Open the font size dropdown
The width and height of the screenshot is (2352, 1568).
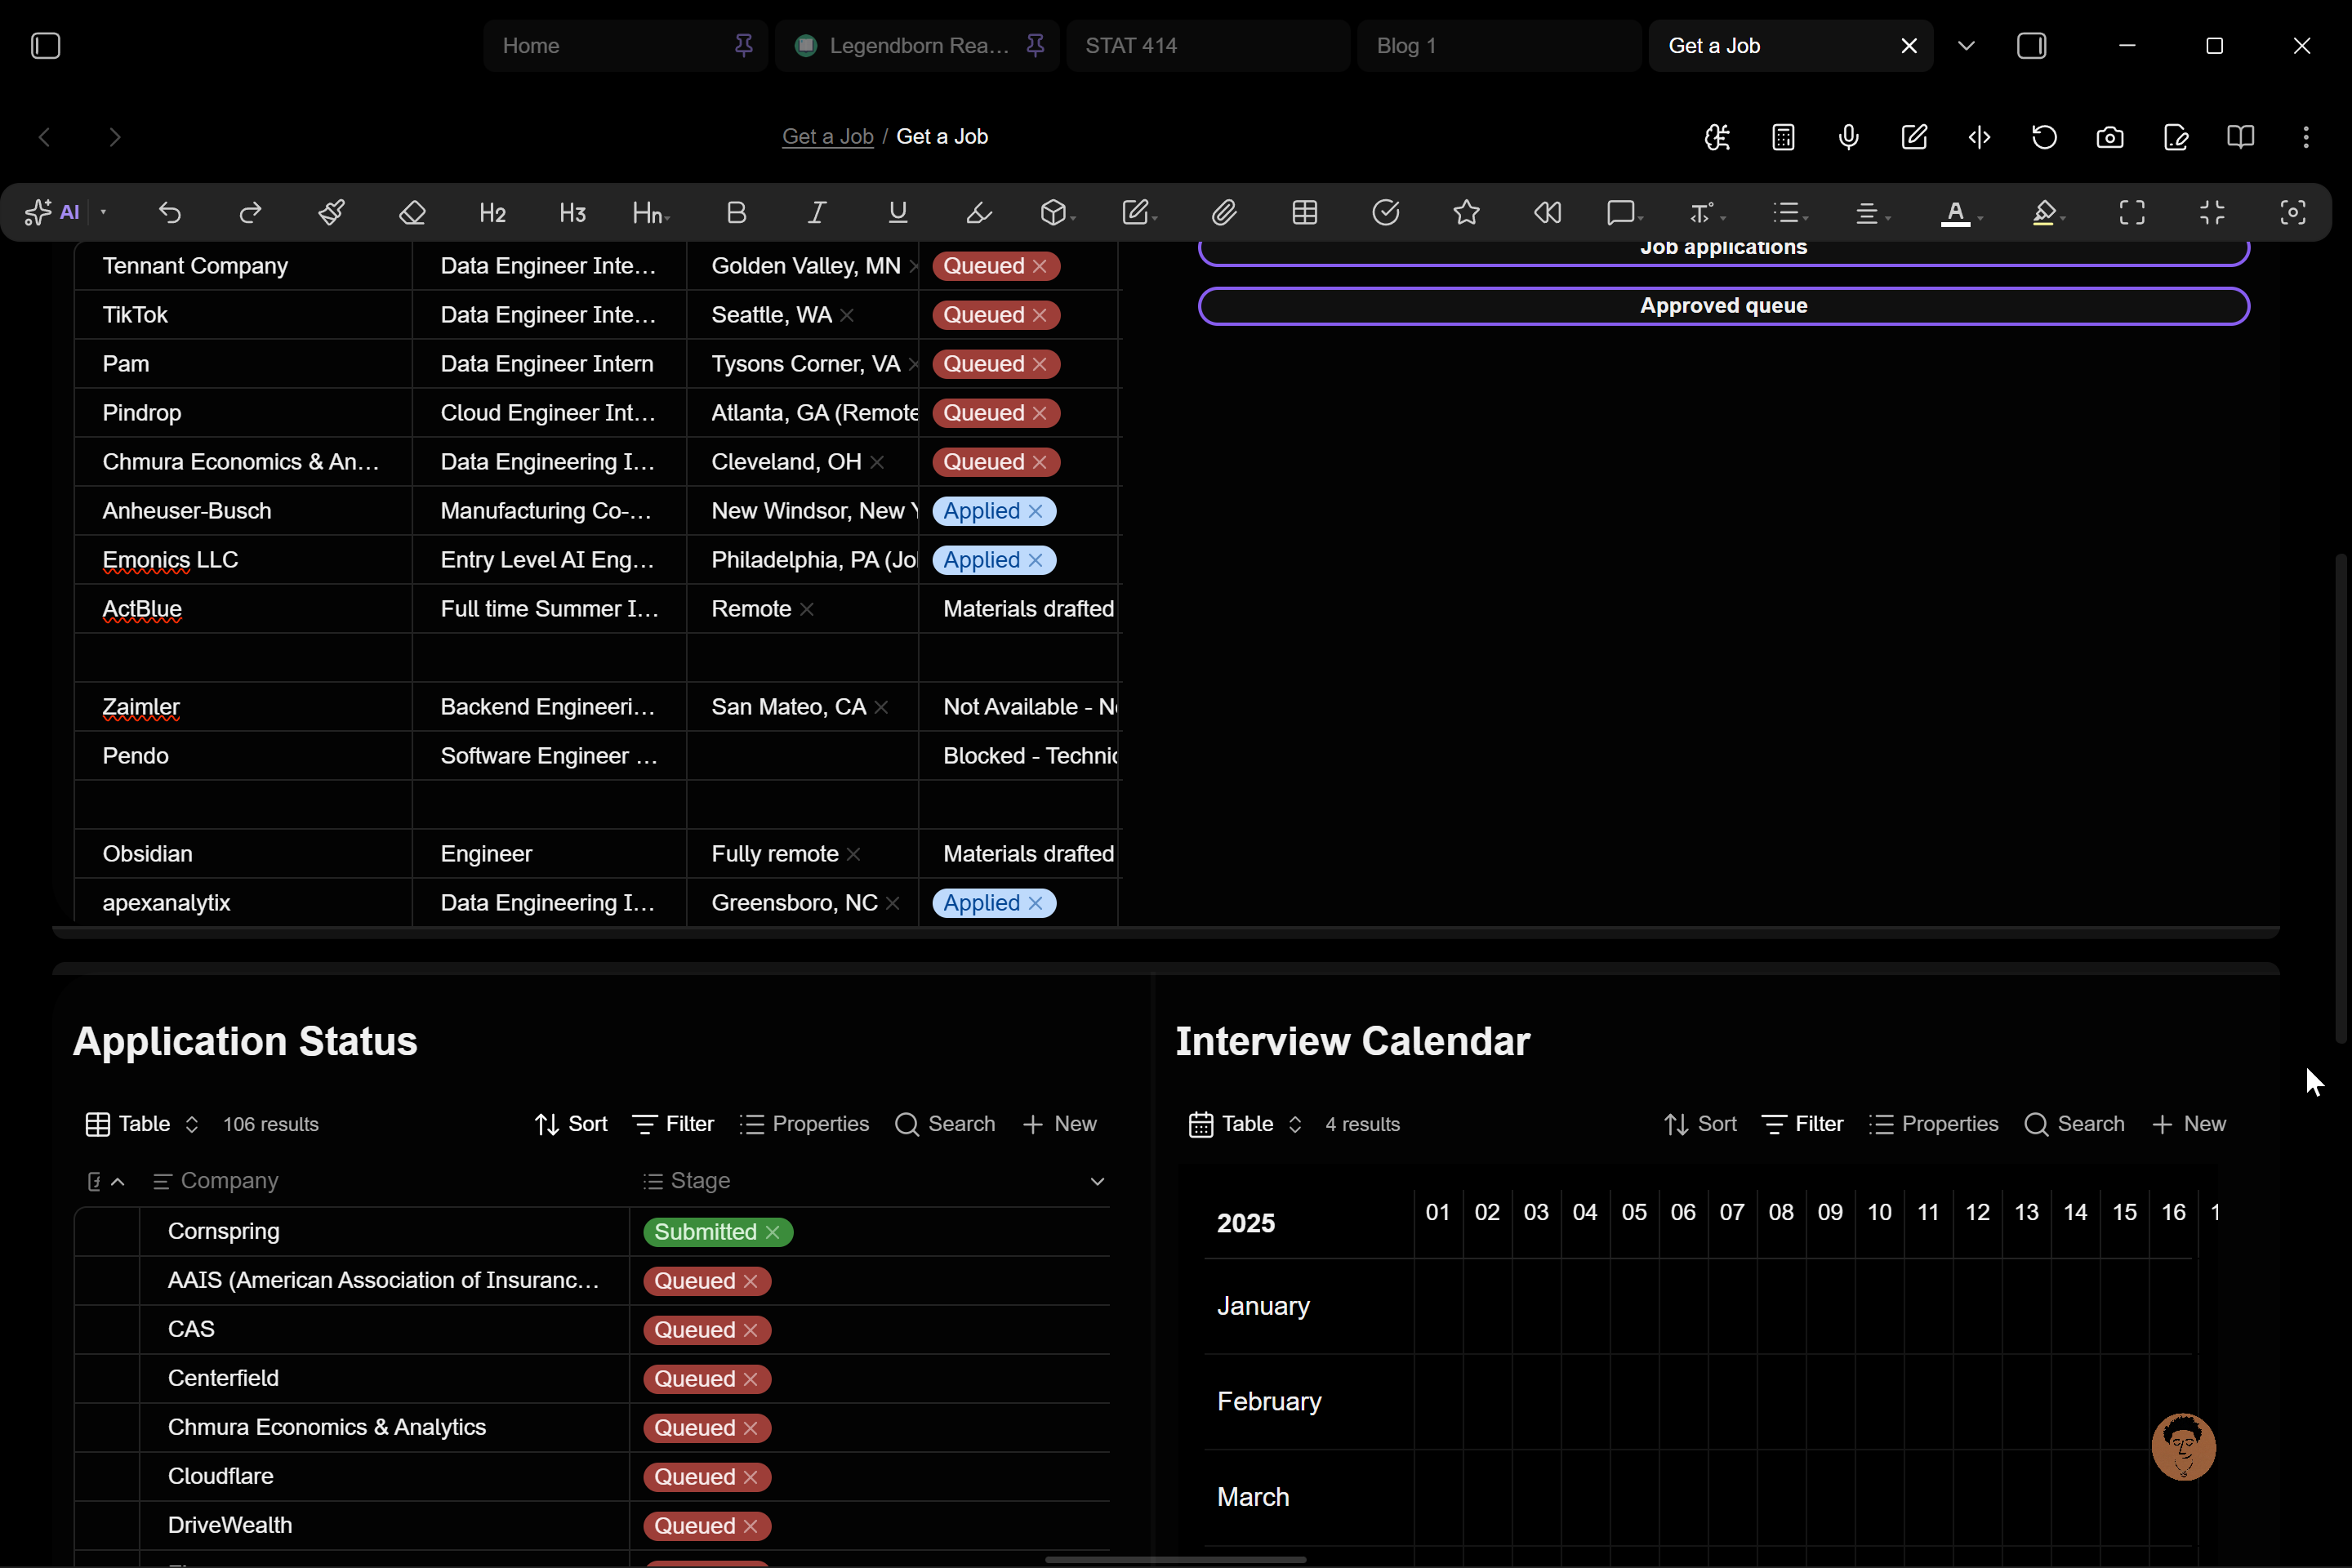tap(1707, 212)
